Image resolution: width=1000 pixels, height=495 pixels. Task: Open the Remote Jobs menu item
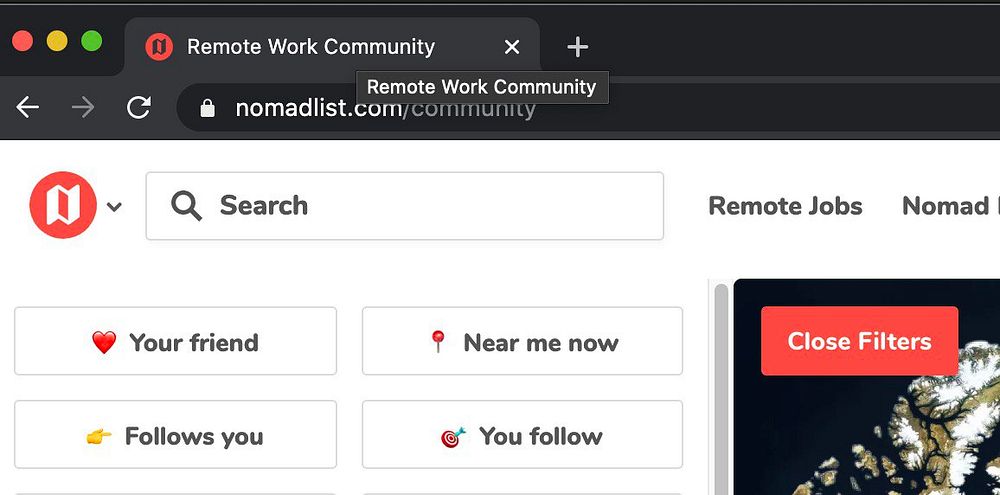785,205
